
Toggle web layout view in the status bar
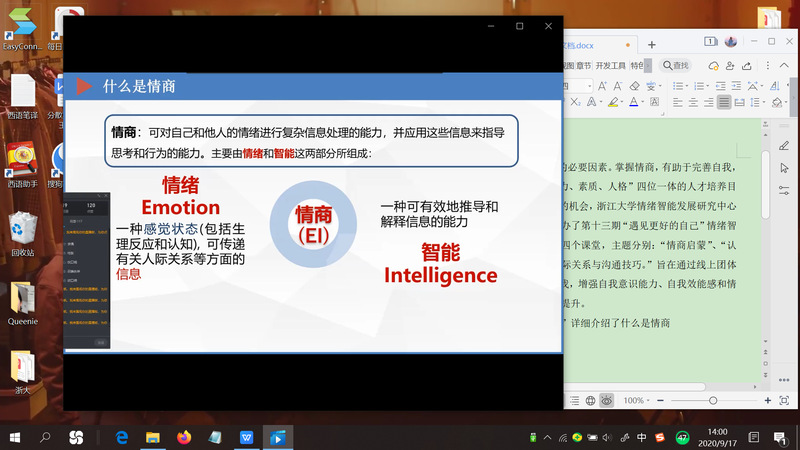tap(588, 400)
